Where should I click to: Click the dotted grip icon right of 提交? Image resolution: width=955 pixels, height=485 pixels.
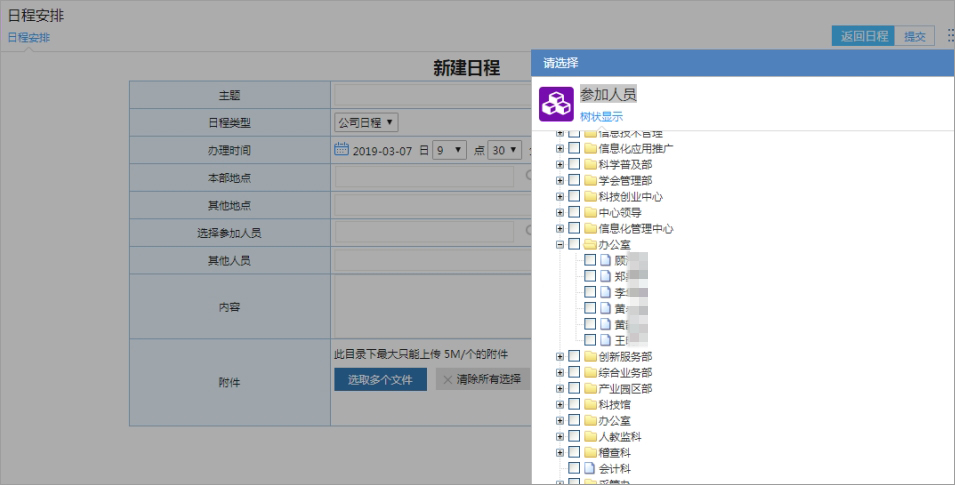click(x=950, y=35)
